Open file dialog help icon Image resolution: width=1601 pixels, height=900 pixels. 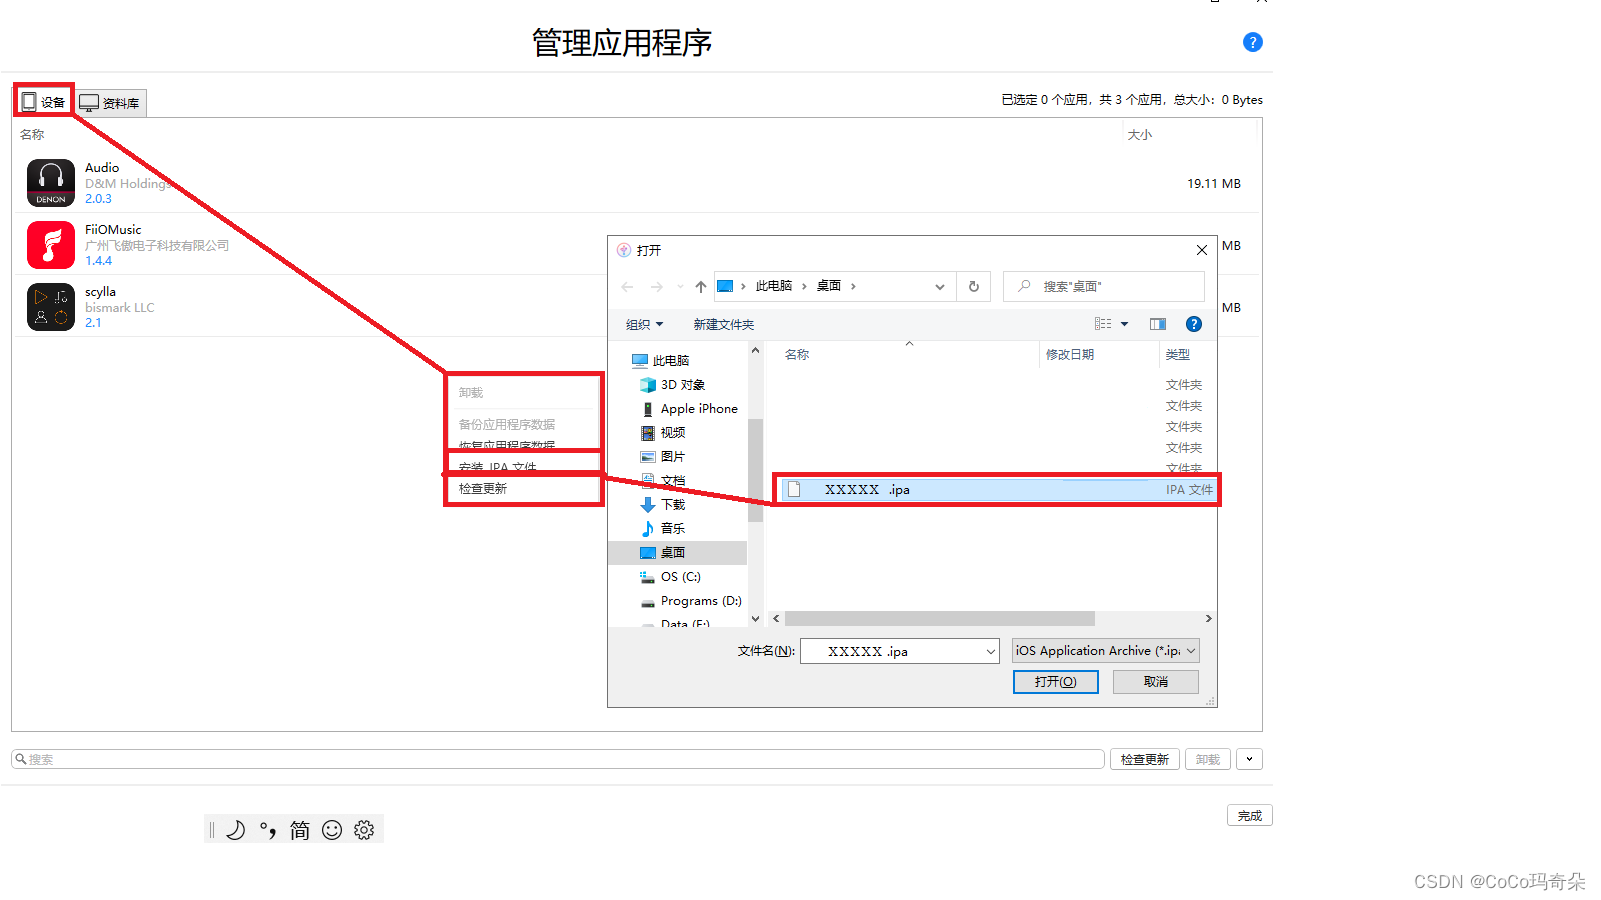pyautogui.click(x=1193, y=324)
